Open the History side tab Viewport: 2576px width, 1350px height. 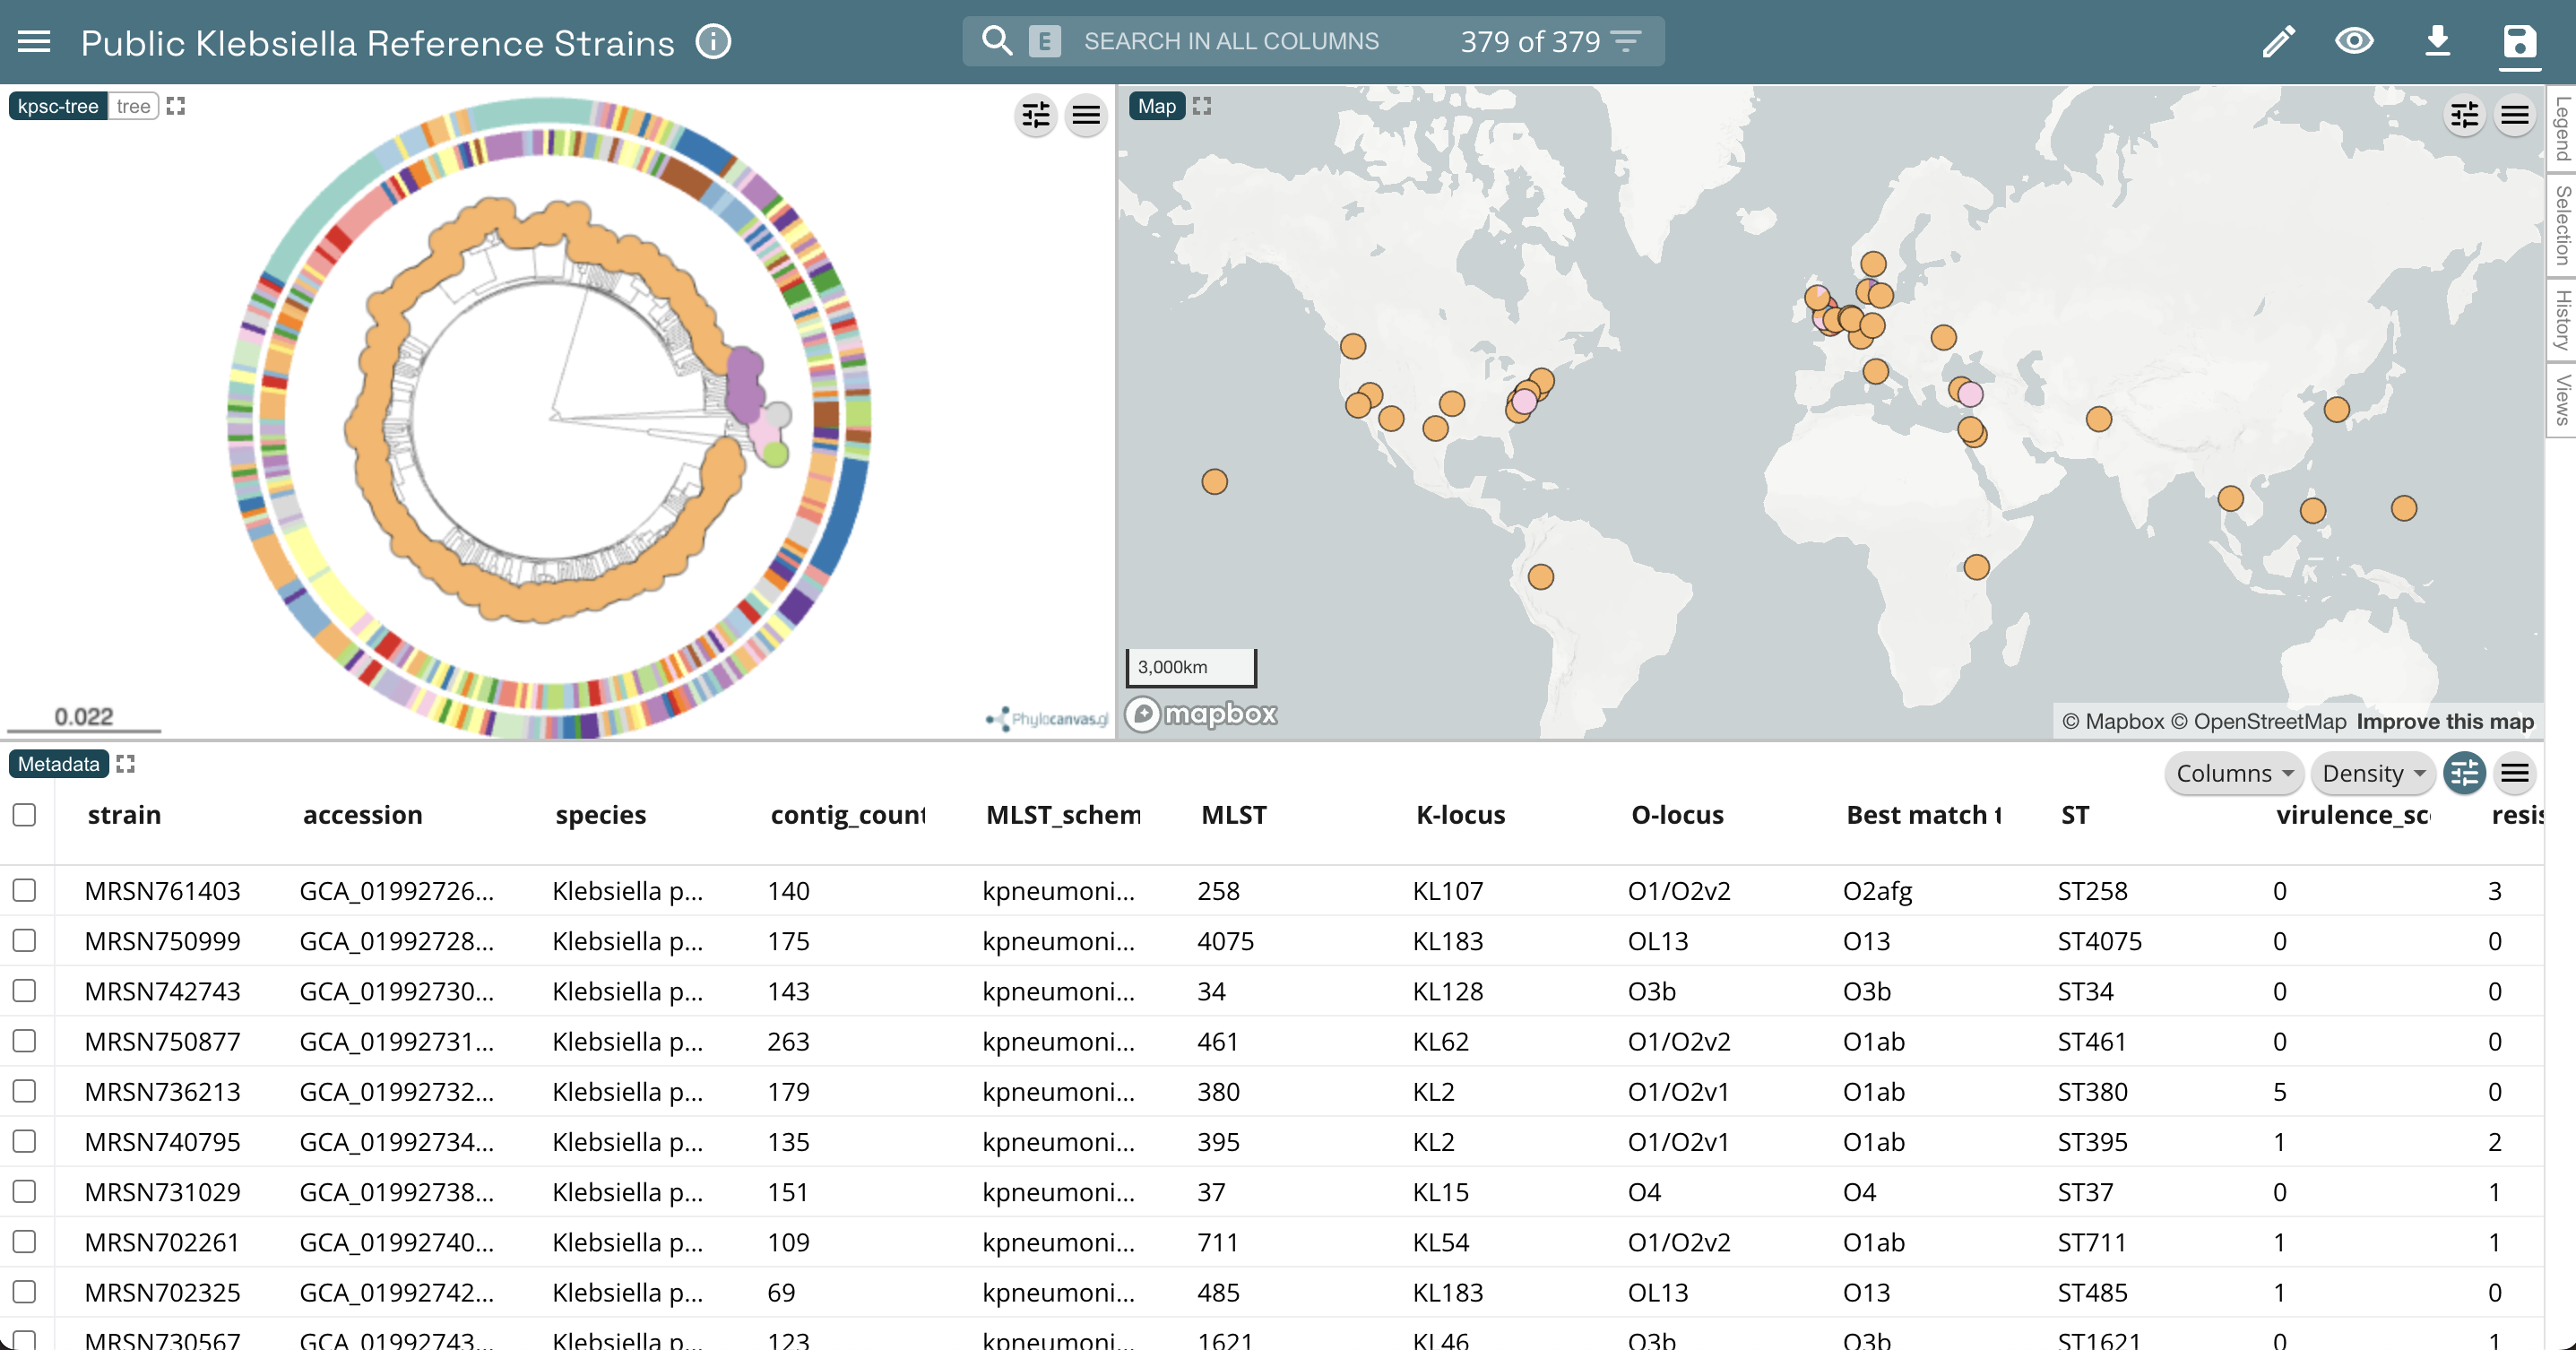2562,320
